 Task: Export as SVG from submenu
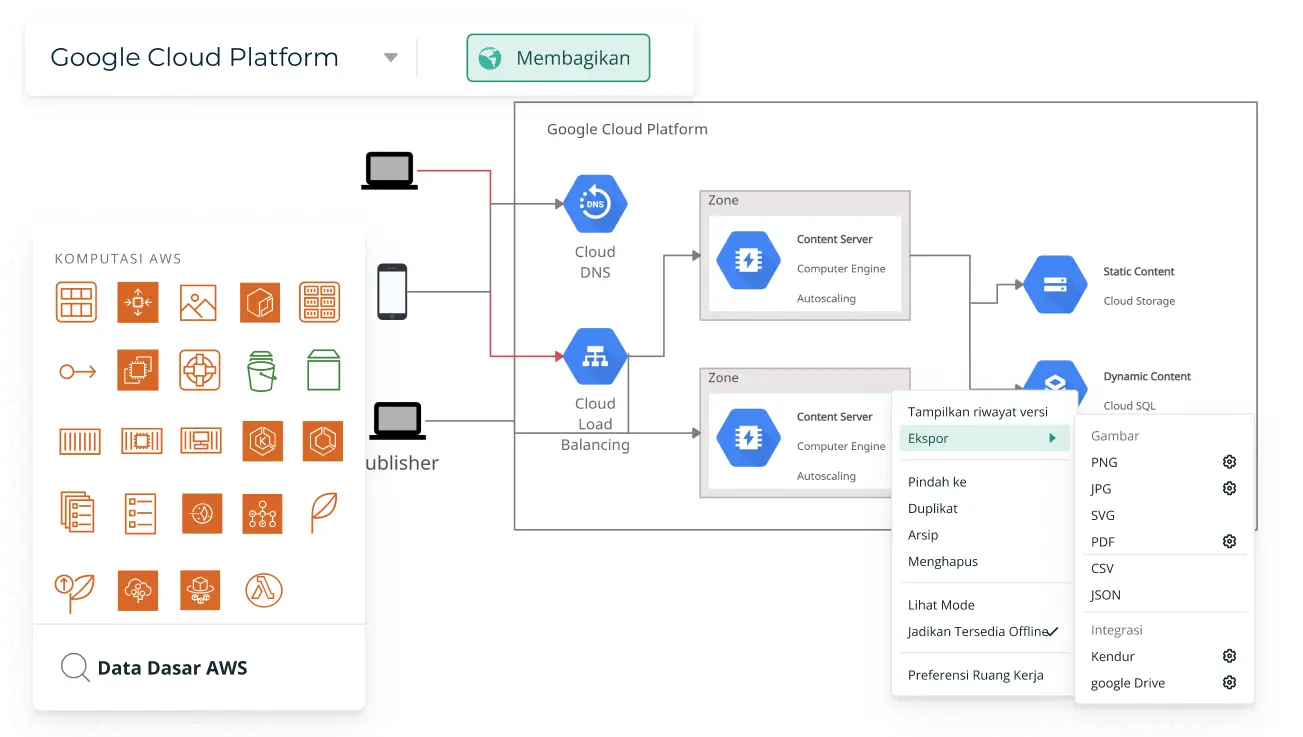coord(1103,515)
